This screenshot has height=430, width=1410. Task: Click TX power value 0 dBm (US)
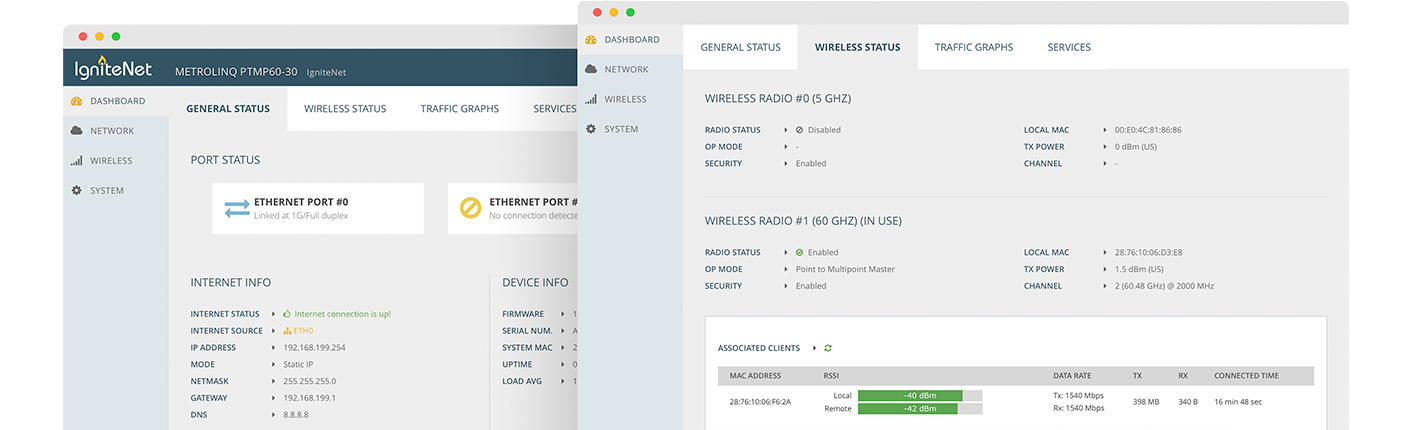point(1136,147)
